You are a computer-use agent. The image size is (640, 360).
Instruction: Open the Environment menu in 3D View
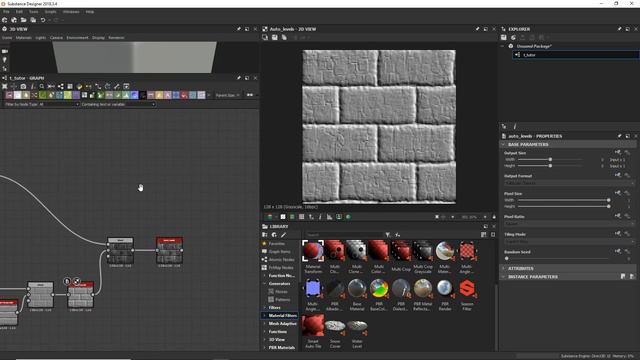tap(77, 38)
